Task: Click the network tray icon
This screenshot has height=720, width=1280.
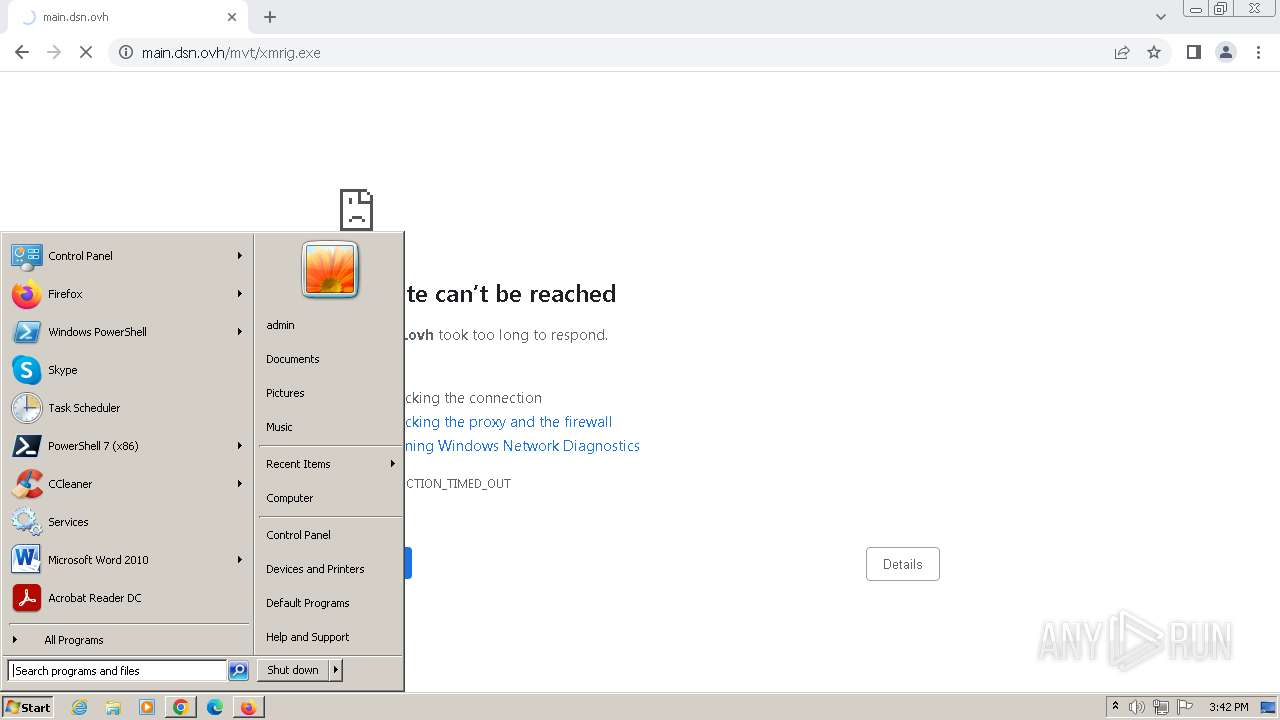Action: pos(1161,707)
